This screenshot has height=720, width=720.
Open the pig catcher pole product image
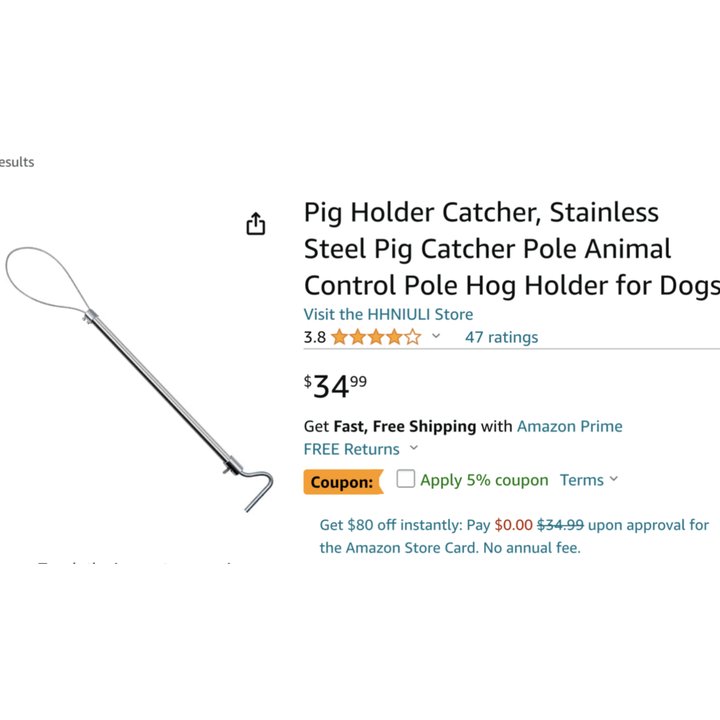[140, 378]
